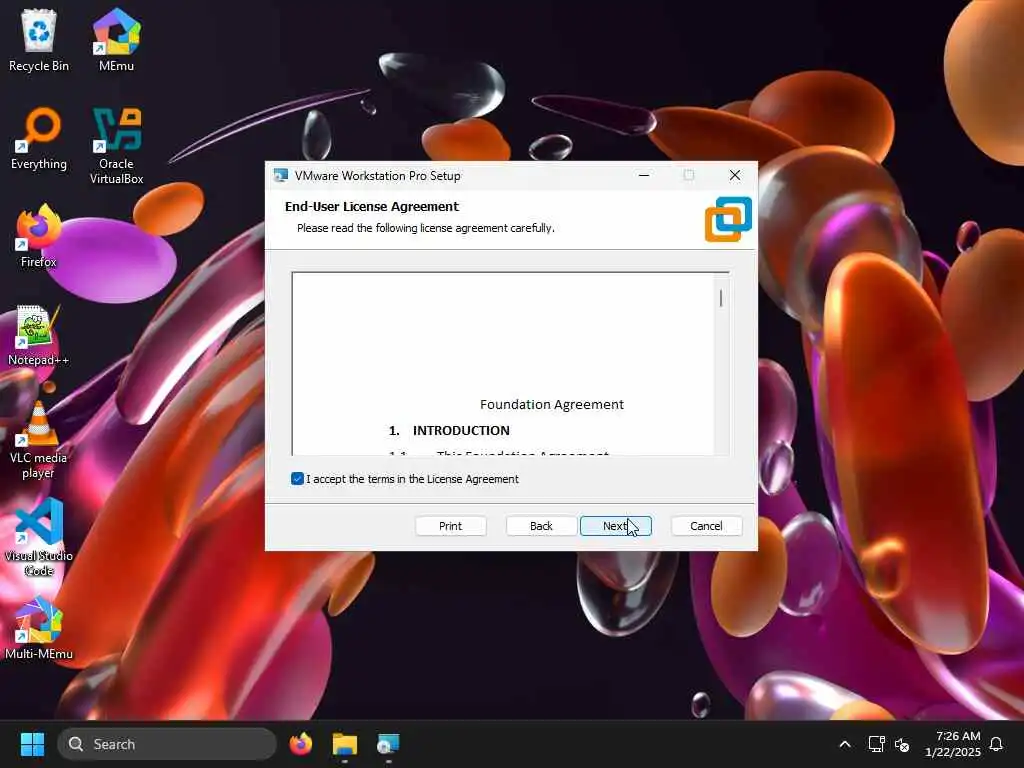Viewport: 1024px width, 768px height.
Task: Open the notifications bell icon
Action: point(996,744)
